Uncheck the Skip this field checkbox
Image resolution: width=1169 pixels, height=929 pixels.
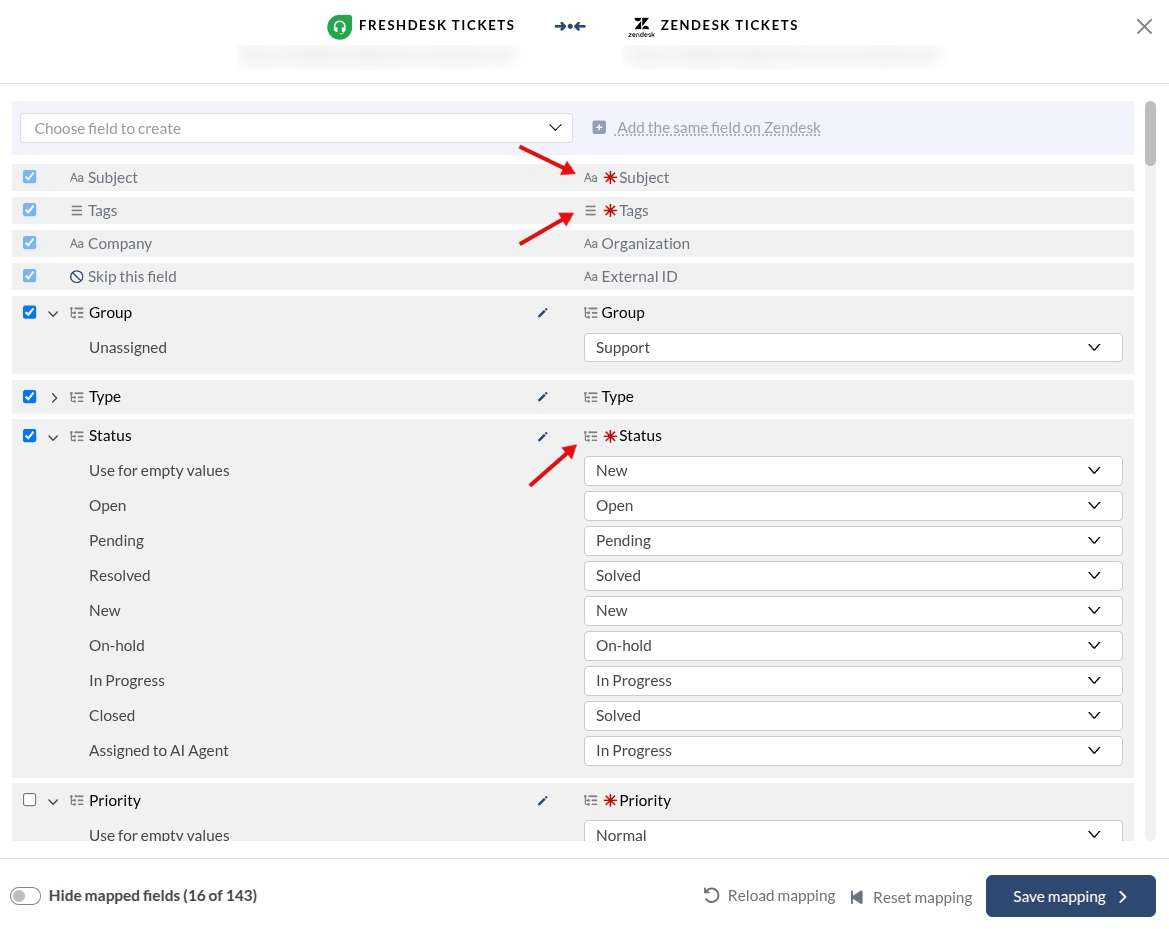[x=29, y=276]
